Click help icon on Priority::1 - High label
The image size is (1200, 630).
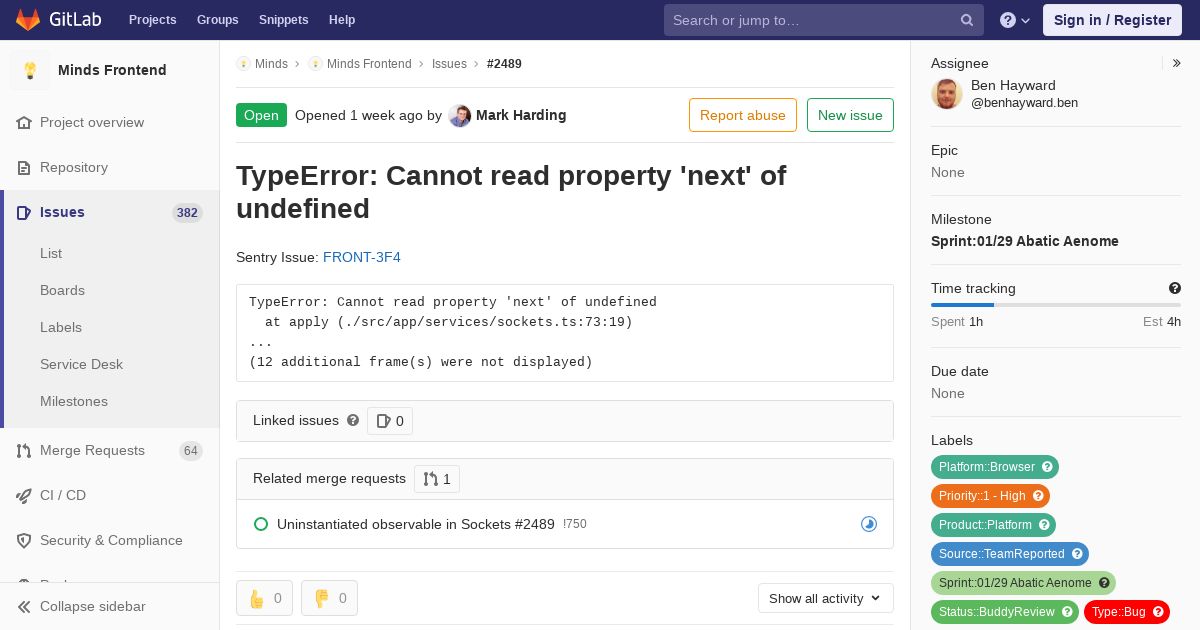(1038, 496)
